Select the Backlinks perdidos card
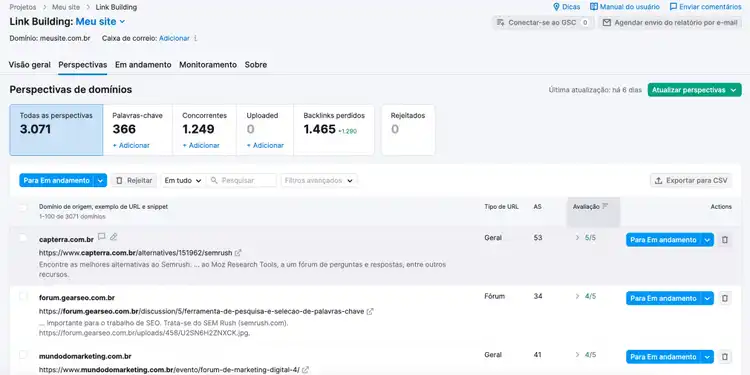Viewport: 750px width, 375px height. (x=334, y=130)
